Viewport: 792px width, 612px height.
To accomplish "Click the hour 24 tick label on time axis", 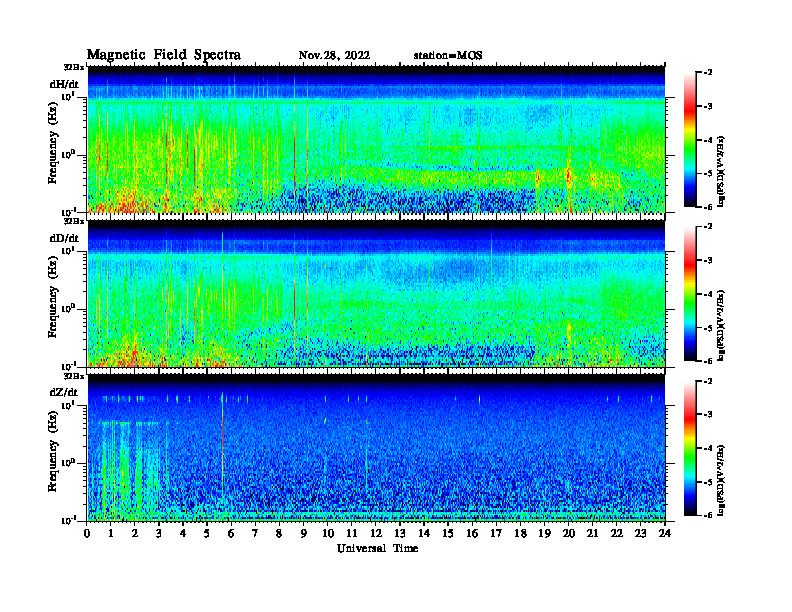I will [665, 534].
